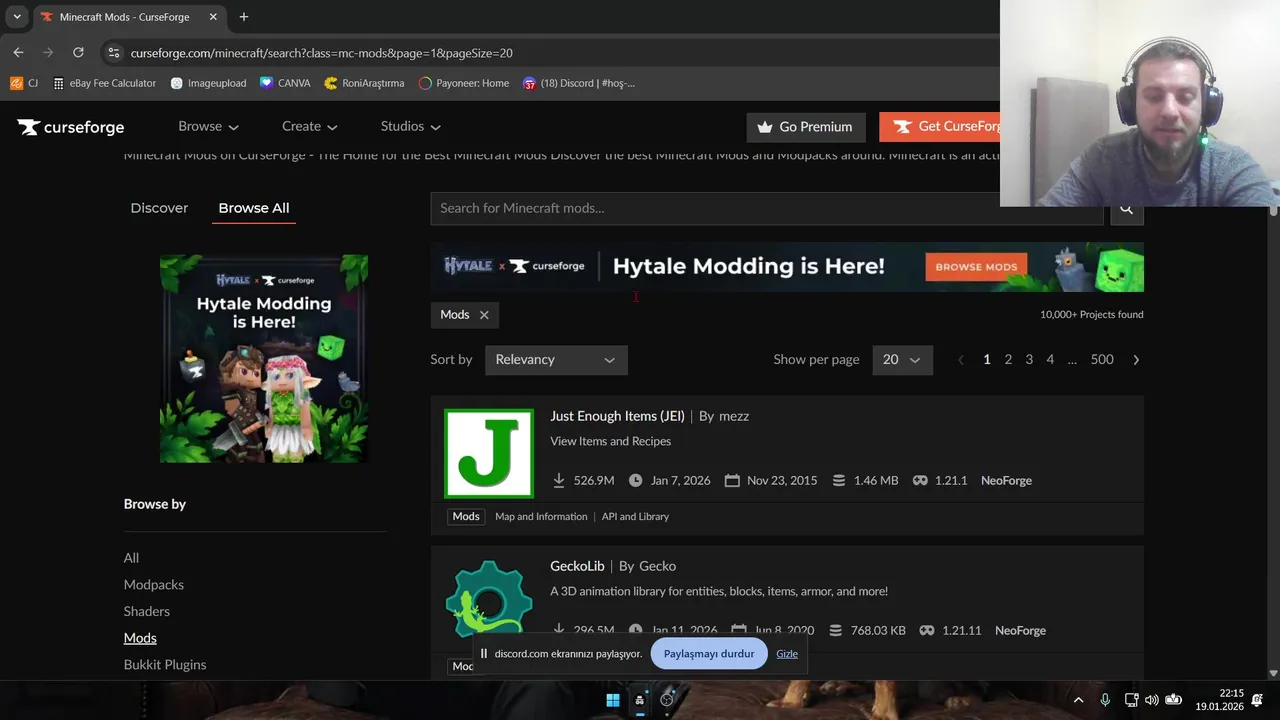This screenshot has width=1280, height=720.
Task: Open the CJ bookmark
Action: tap(24, 83)
